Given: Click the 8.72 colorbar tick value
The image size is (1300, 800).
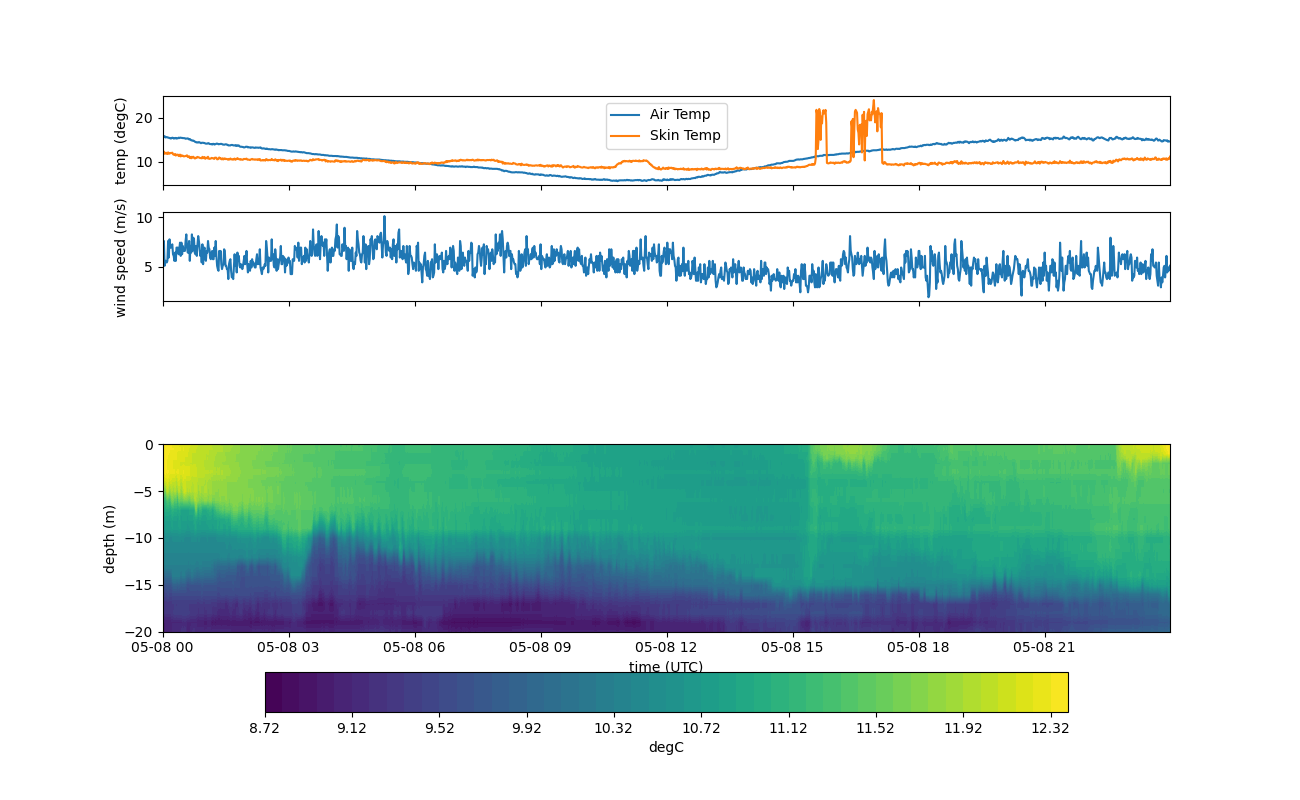Looking at the screenshot, I should (x=265, y=728).
